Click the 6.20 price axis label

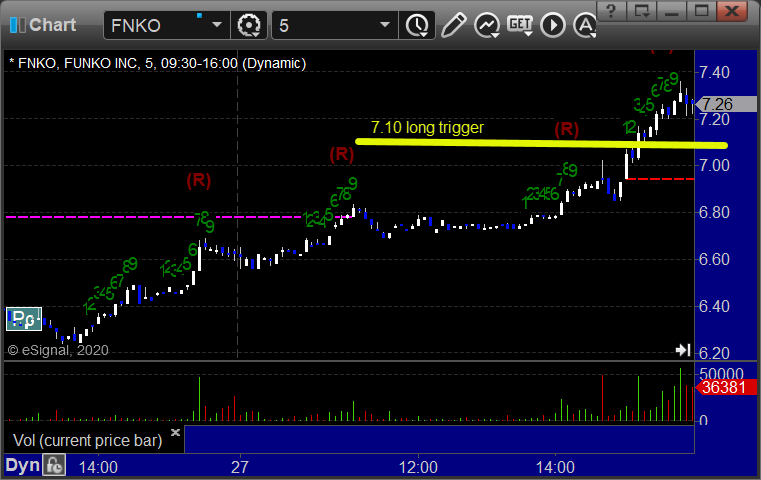714,353
